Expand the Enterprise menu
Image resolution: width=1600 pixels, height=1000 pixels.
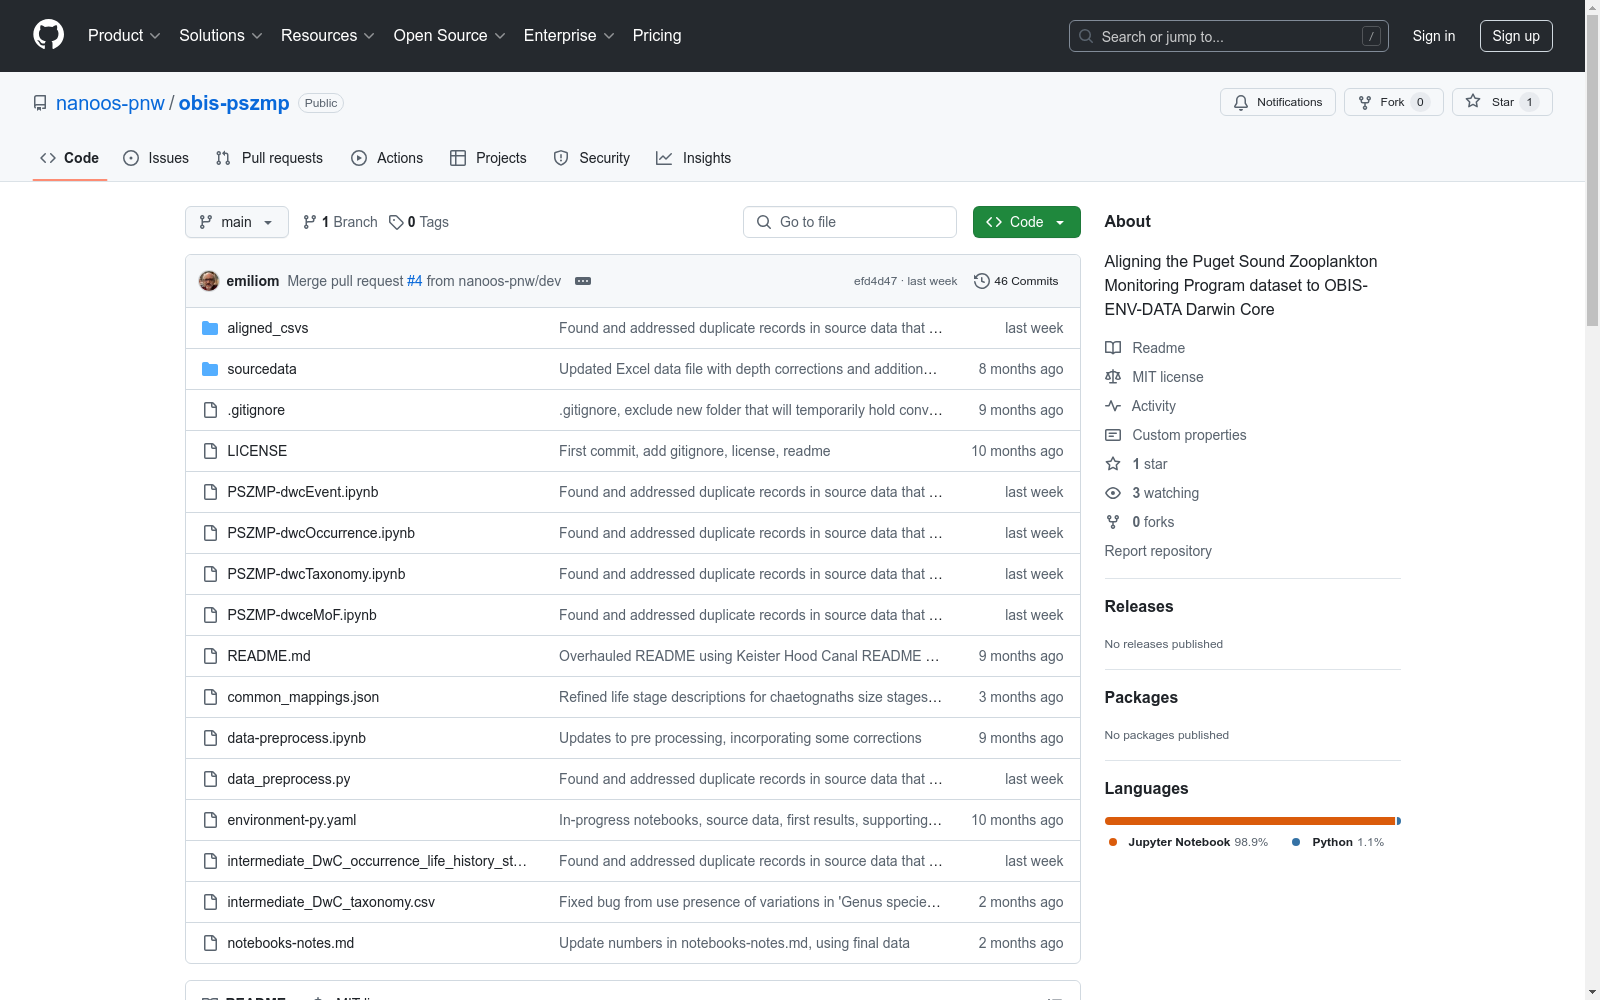pos(569,36)
